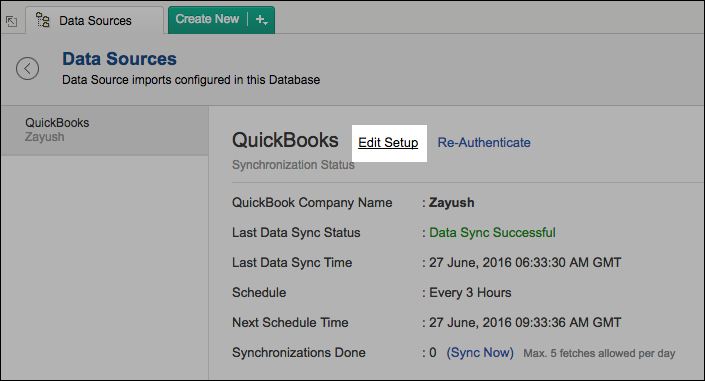
Task: Click the large QuickBooks title
Action: pyautogui.click(x=285, y=140)
